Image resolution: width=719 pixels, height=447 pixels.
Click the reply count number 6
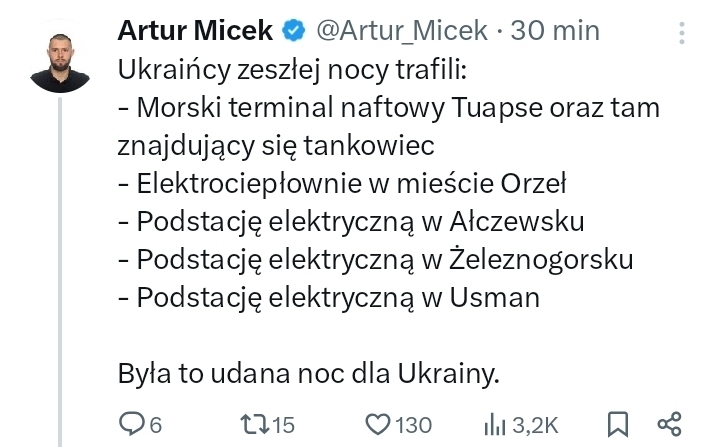pyautogui.click(x=155, y=426)
